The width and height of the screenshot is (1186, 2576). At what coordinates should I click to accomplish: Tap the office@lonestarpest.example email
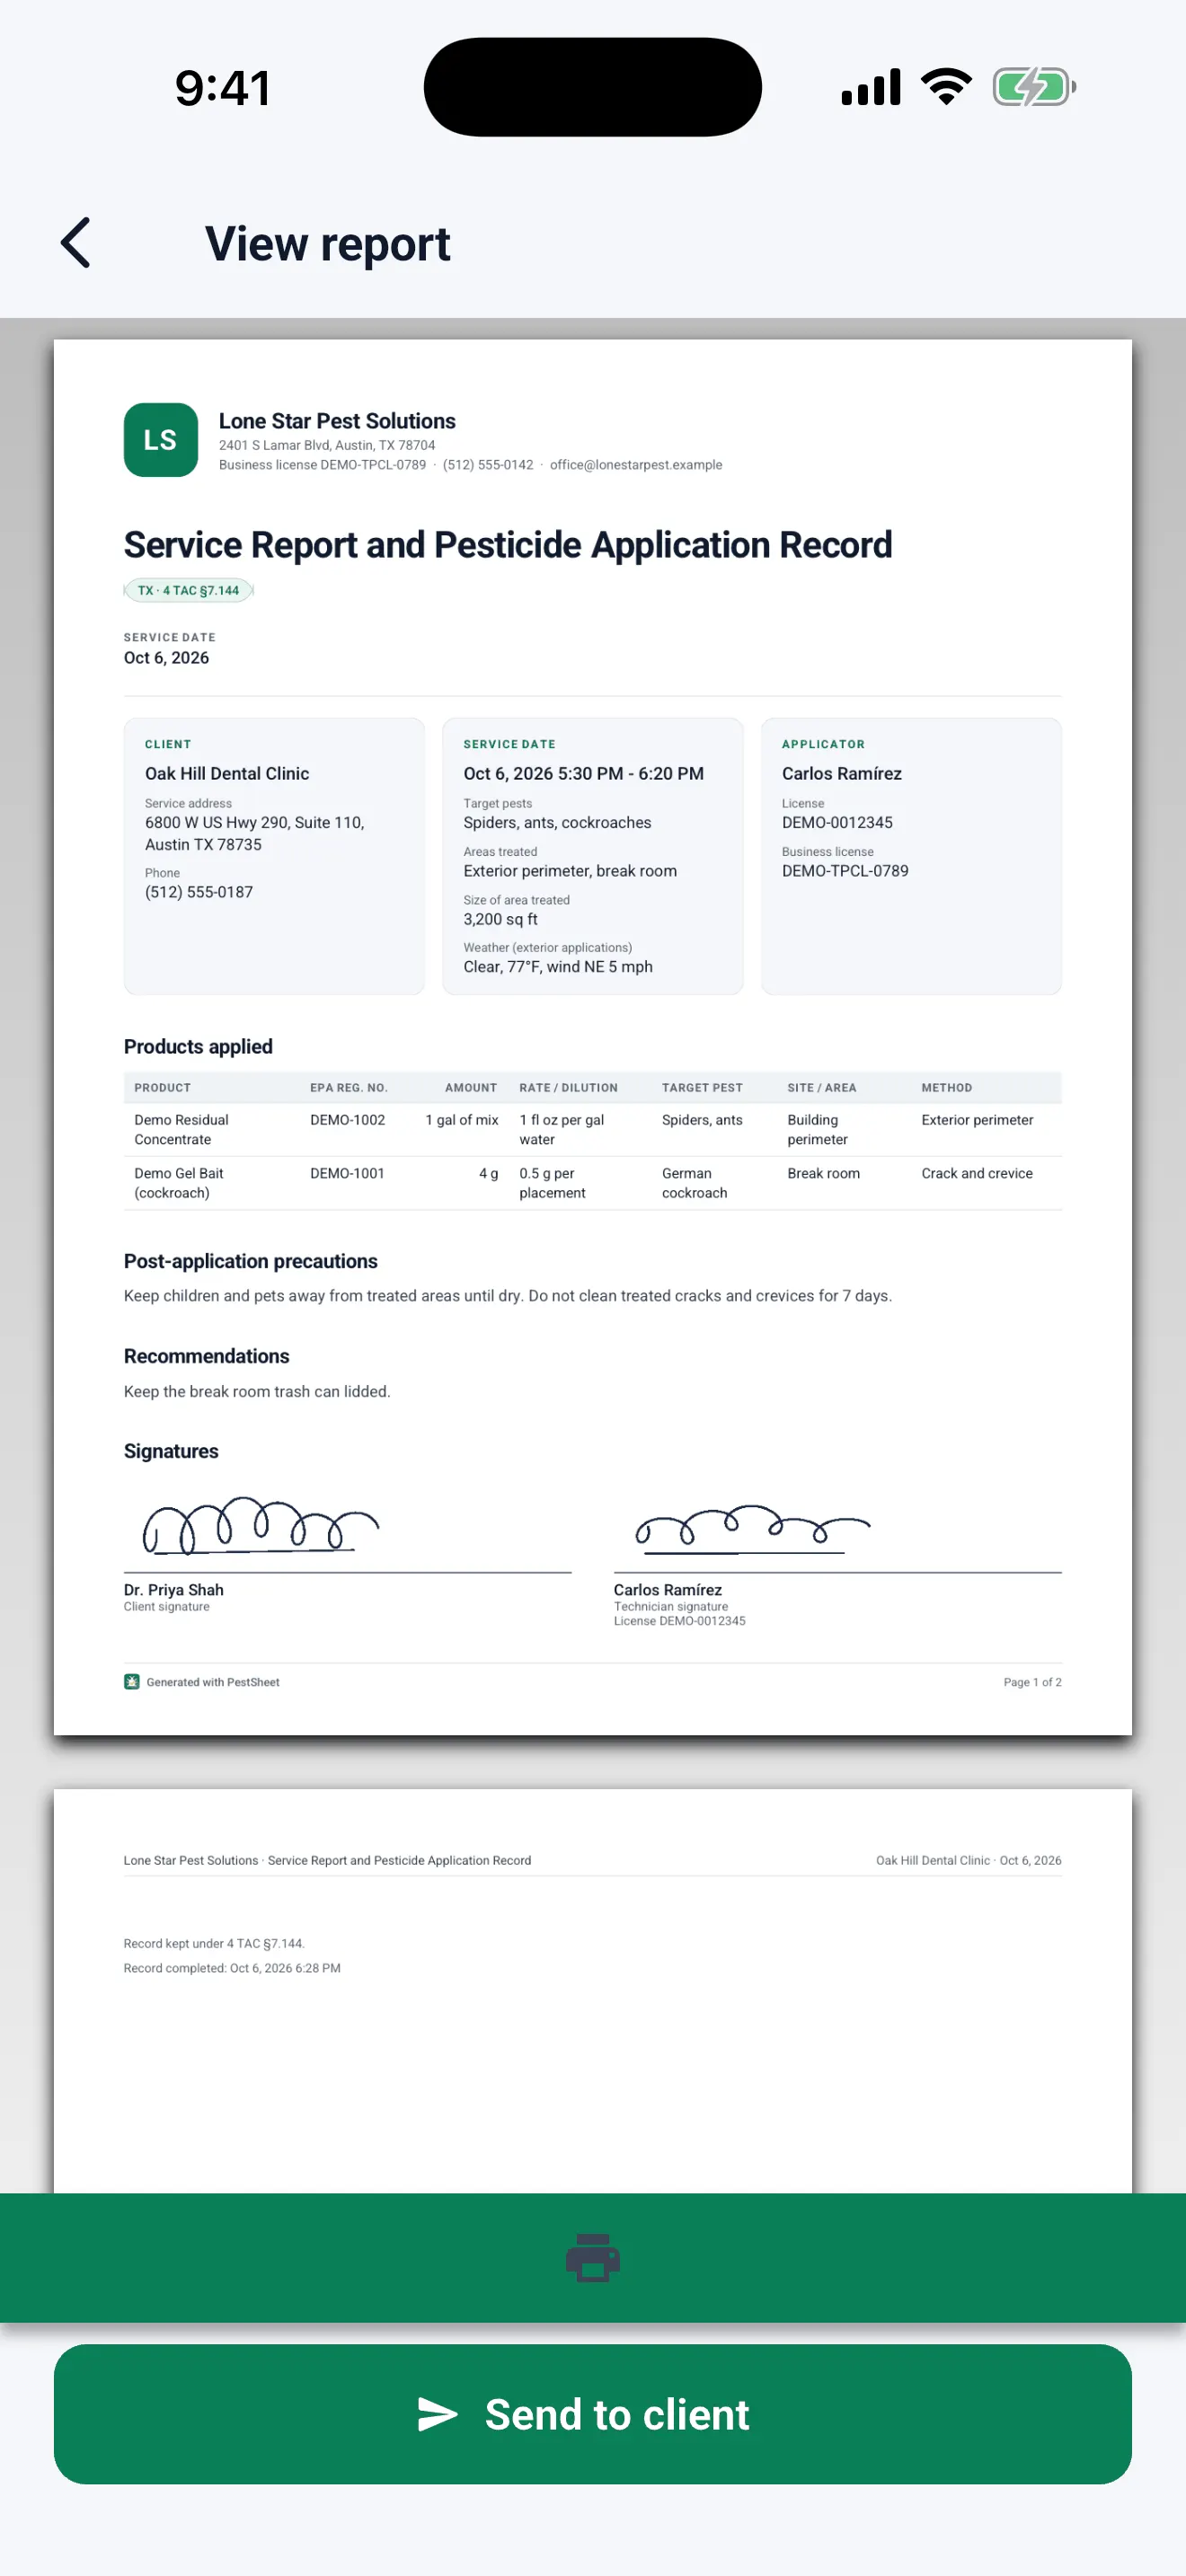pyautogui.click(x=636, y=465)
